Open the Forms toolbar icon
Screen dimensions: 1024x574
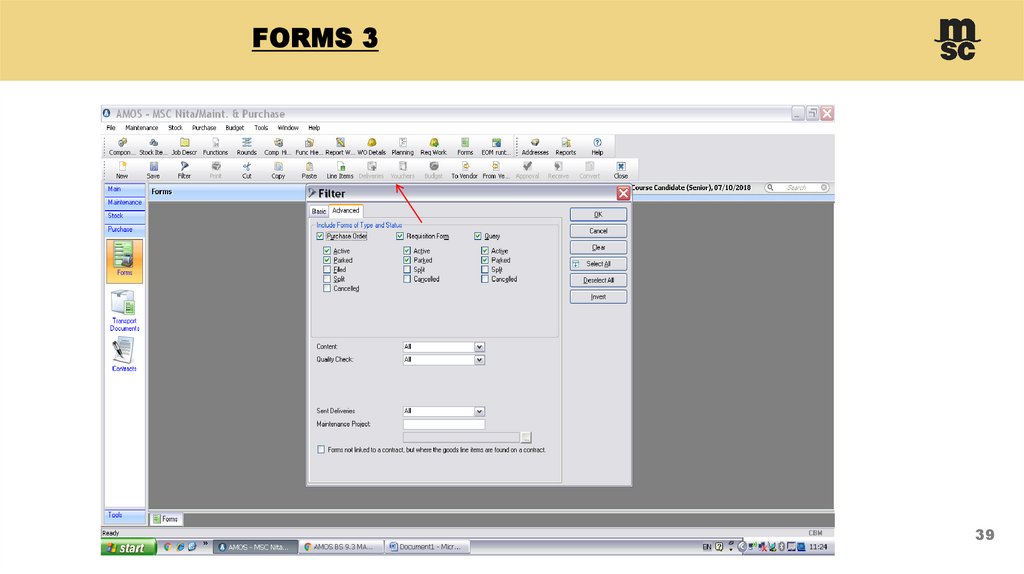tap(465, 146)
